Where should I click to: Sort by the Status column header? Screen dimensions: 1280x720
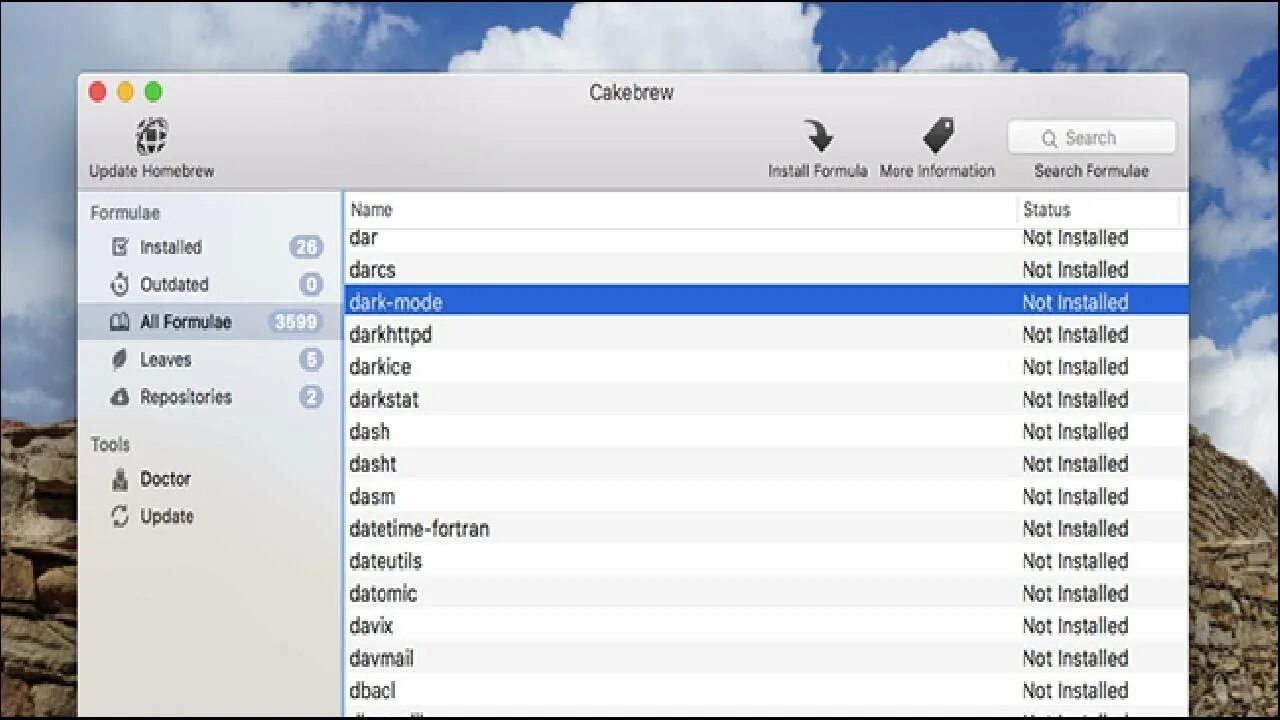tap(1046, 210)
